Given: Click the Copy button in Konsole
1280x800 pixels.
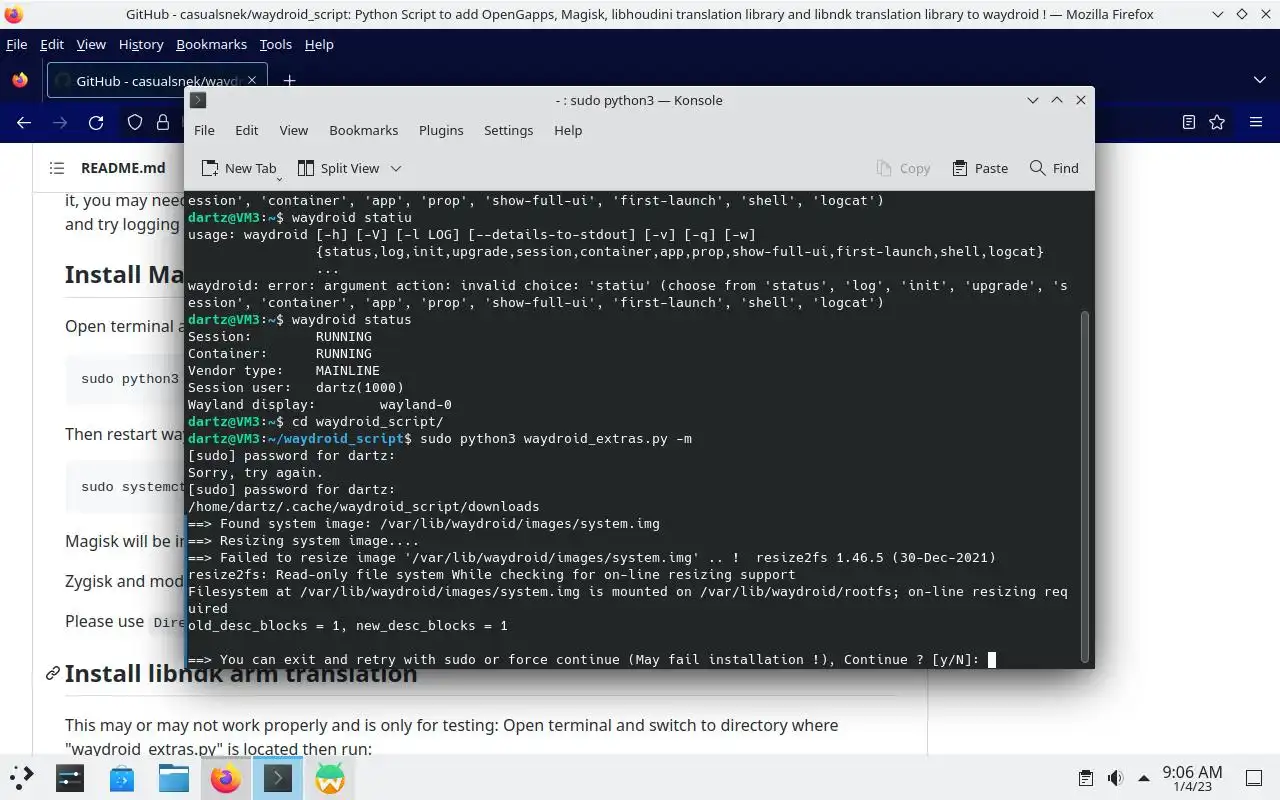Looking at the screenshot, I should point(903,168).
